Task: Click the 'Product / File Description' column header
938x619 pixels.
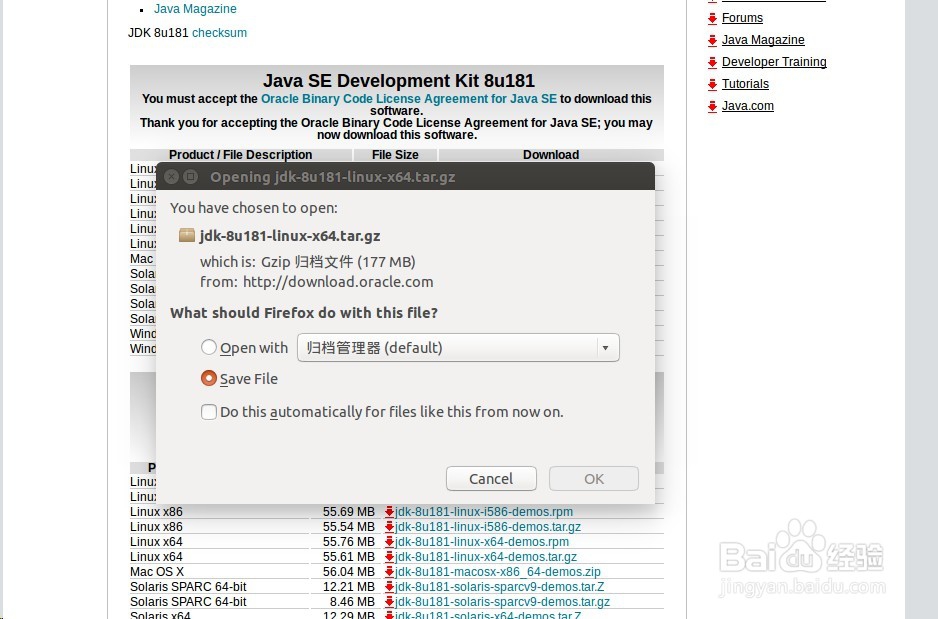Action: pyautogui.click(x=240, y=155)
